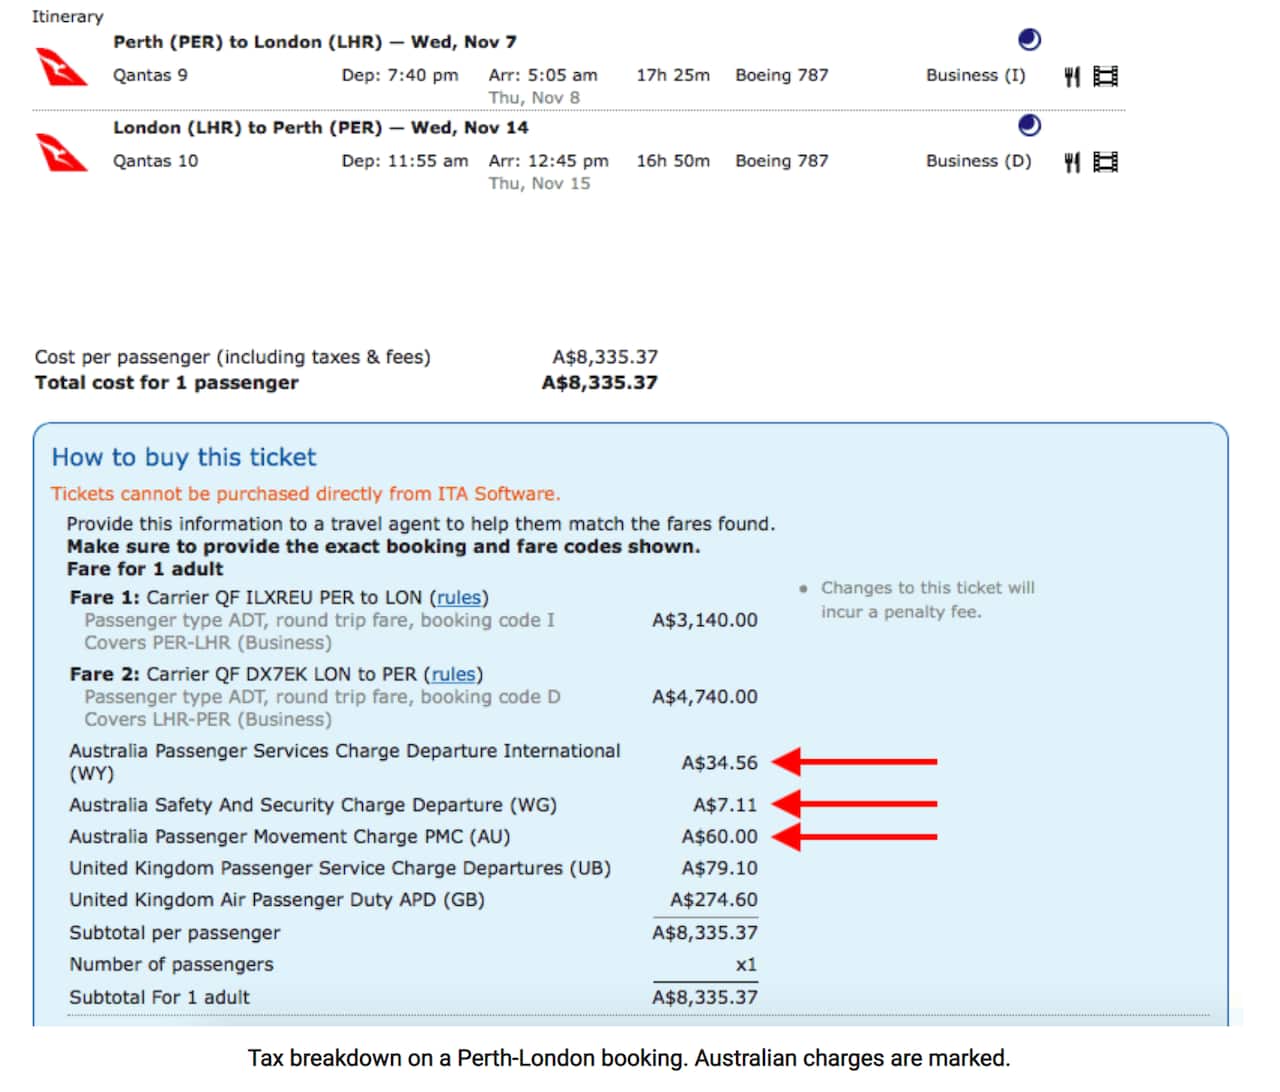This screenshot has height=1092, width=1280.
Task: Open the rules link for Fare 2
Action: click(x=454, y=674)
